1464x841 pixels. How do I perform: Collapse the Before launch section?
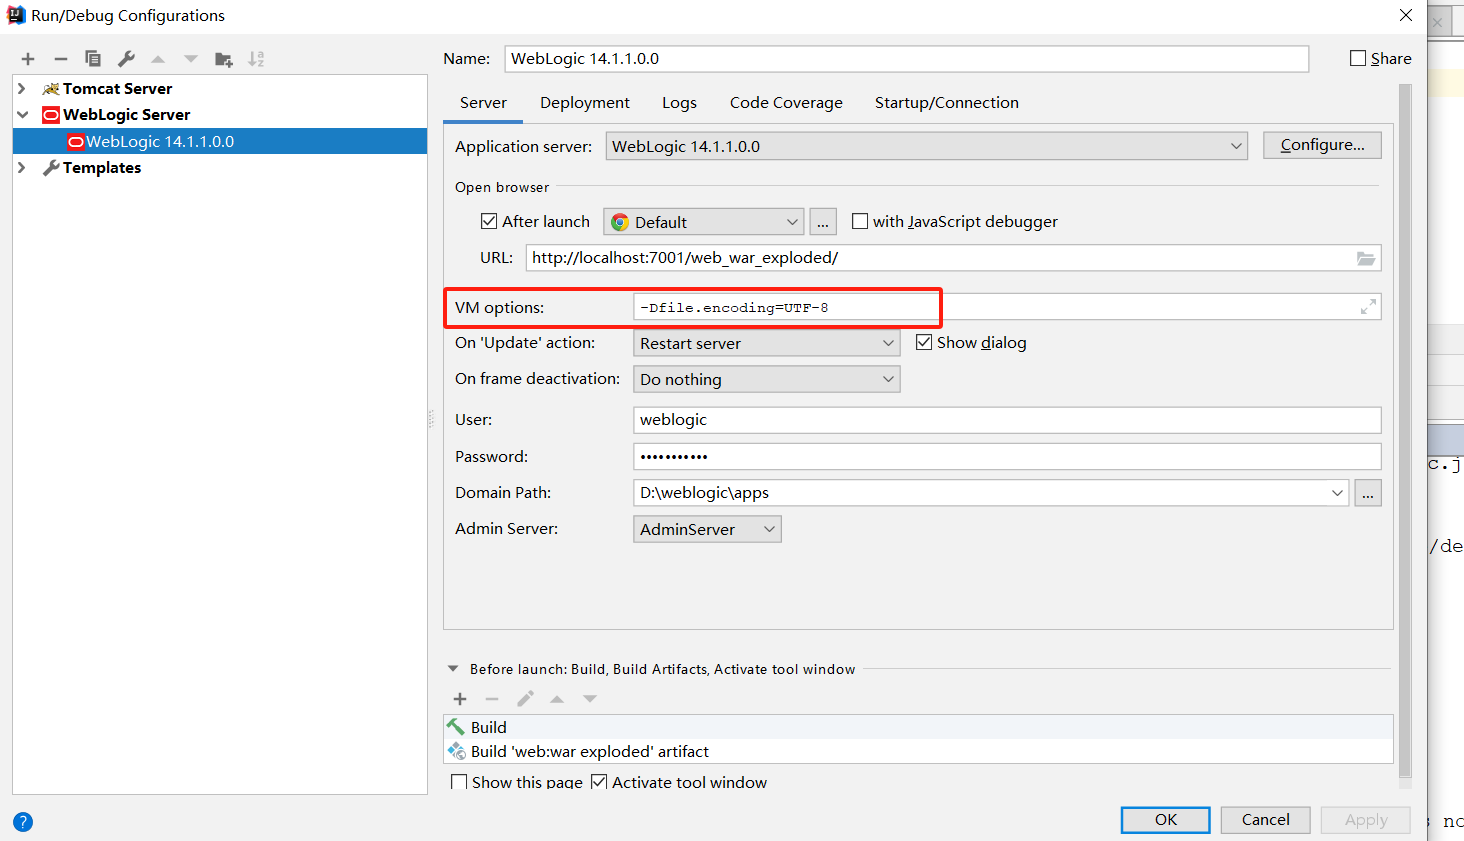point(453,668)
